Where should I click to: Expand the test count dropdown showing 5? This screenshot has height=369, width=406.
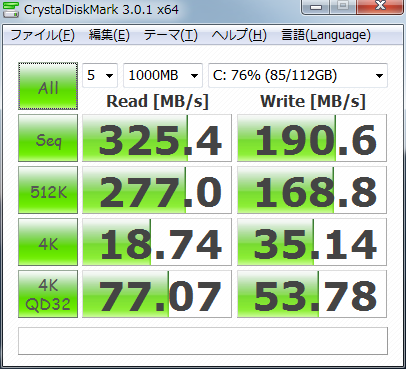(x=100, y=75)
